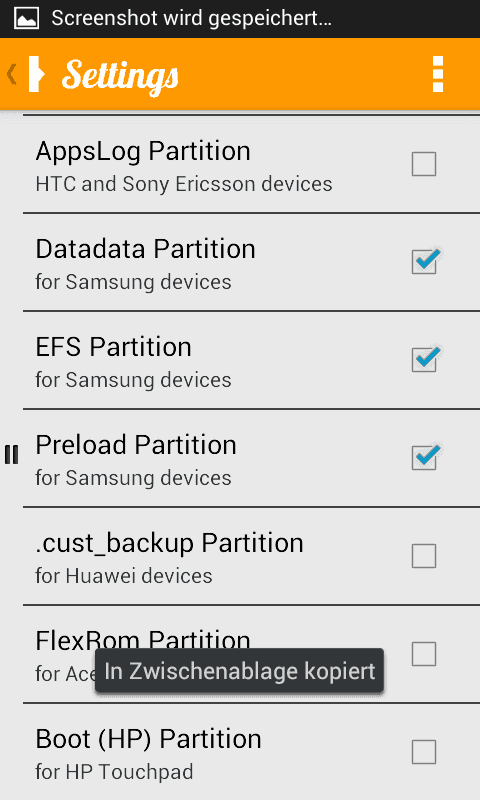Tap the screenshot notification image icon

pos(26,19)
